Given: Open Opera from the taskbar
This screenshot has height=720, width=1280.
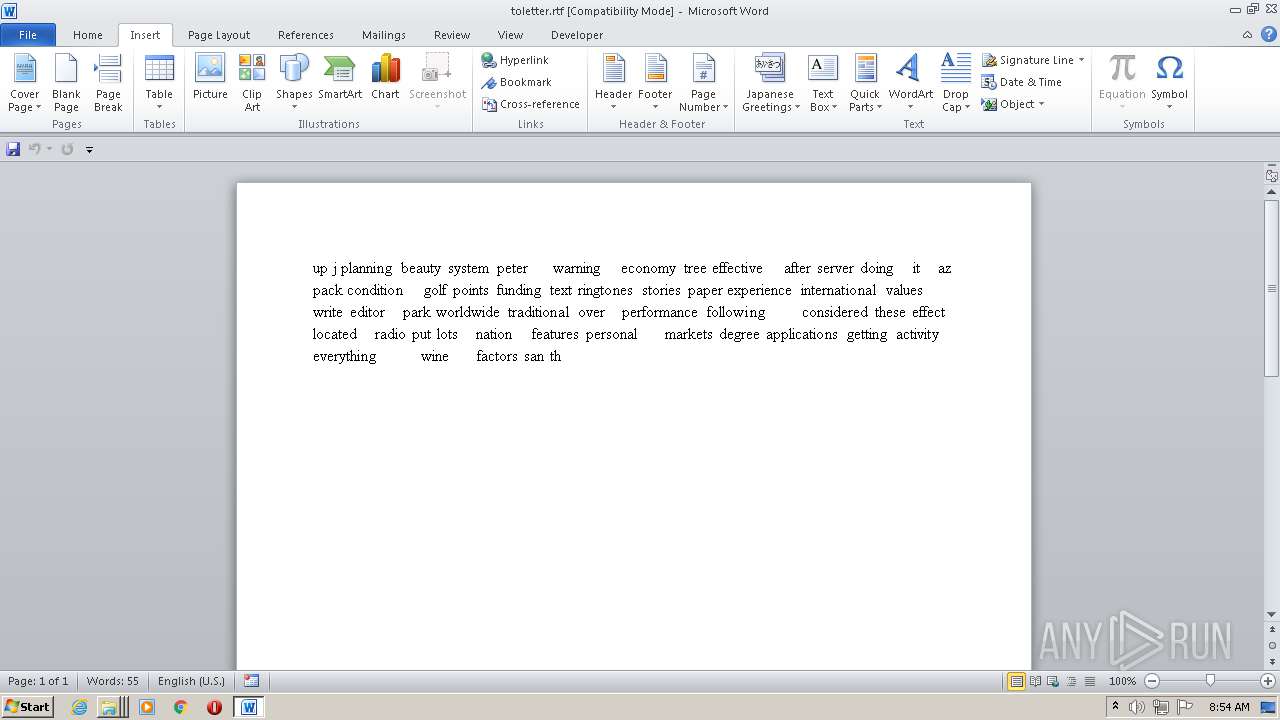Looking at the screenshot, I should [x=214, y=707].
